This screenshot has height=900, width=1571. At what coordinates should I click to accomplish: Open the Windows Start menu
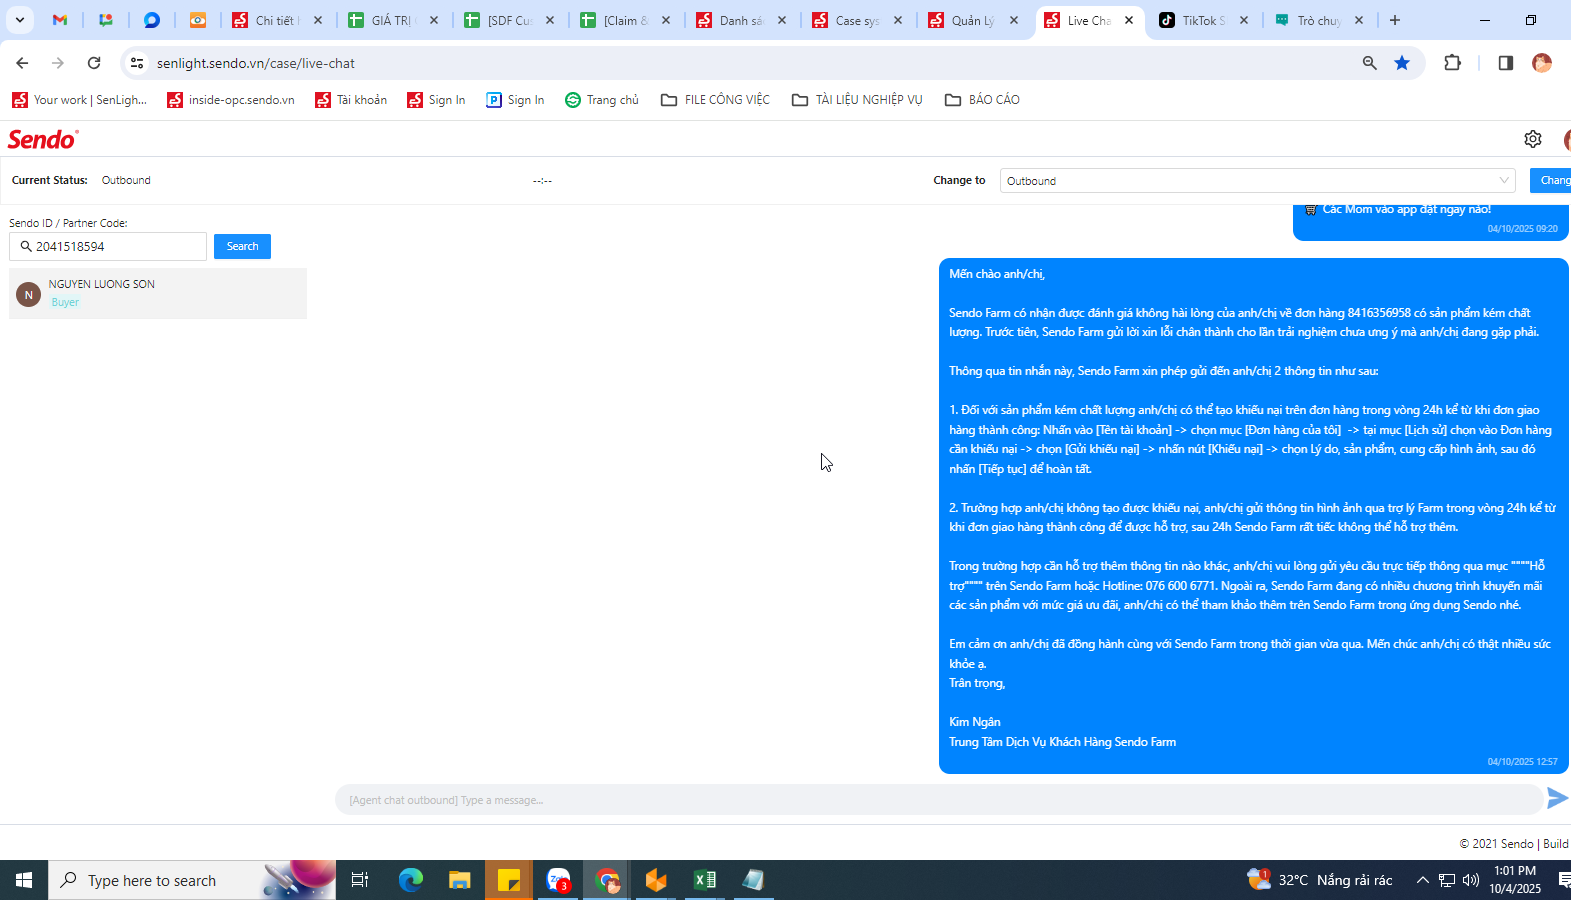pos(24,880)
